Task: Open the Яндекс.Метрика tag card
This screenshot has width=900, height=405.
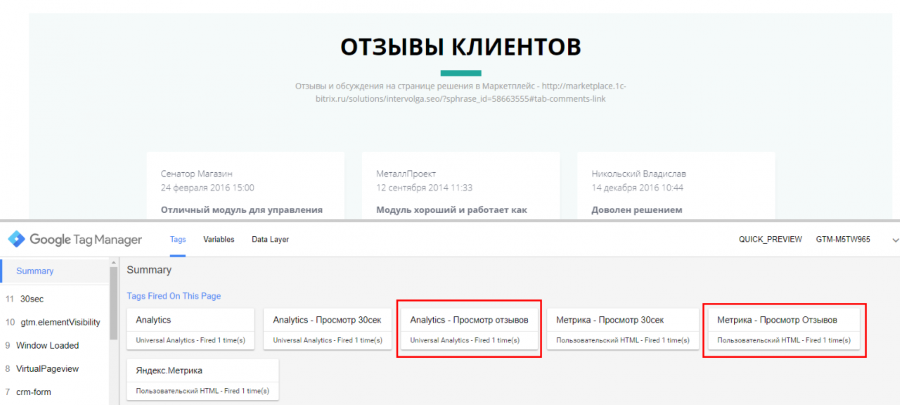Action: click(203, 380)
